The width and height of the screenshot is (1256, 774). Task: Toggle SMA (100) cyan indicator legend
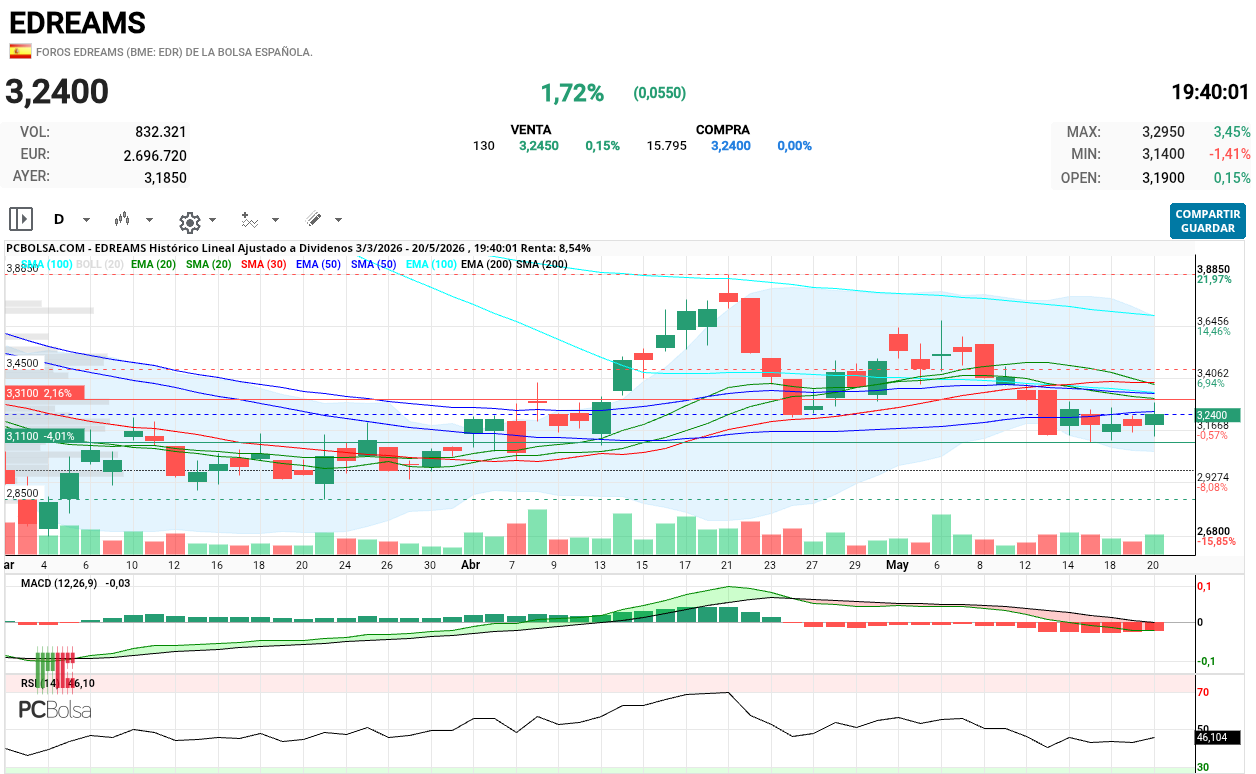pyautogui.click(x=46, y=264)
